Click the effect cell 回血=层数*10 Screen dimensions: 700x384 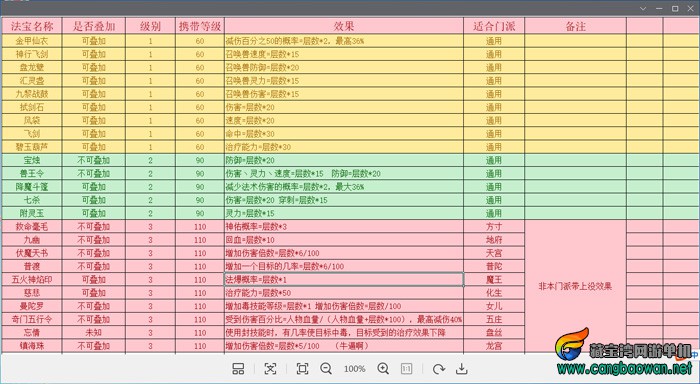pyautogui.click(x=344, y=240)
